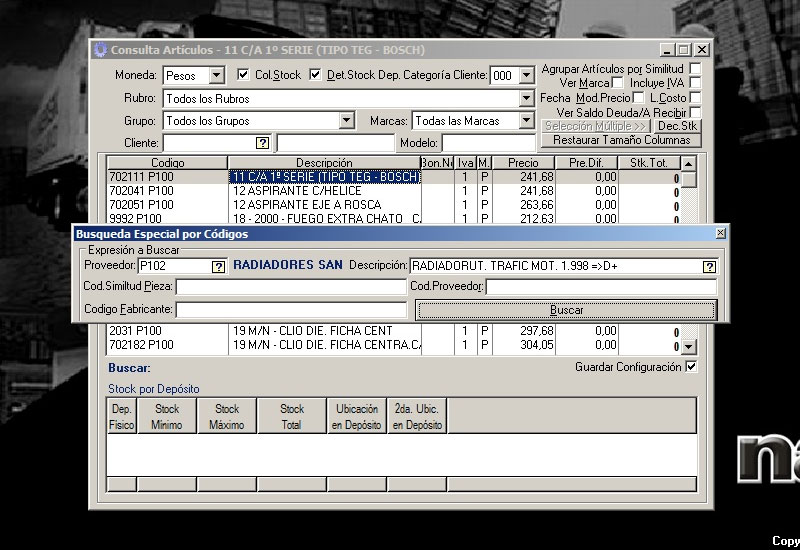Click the Cliente lookup question-mark icon
Viewport: 800px width, 550px height.
point(262,143)
